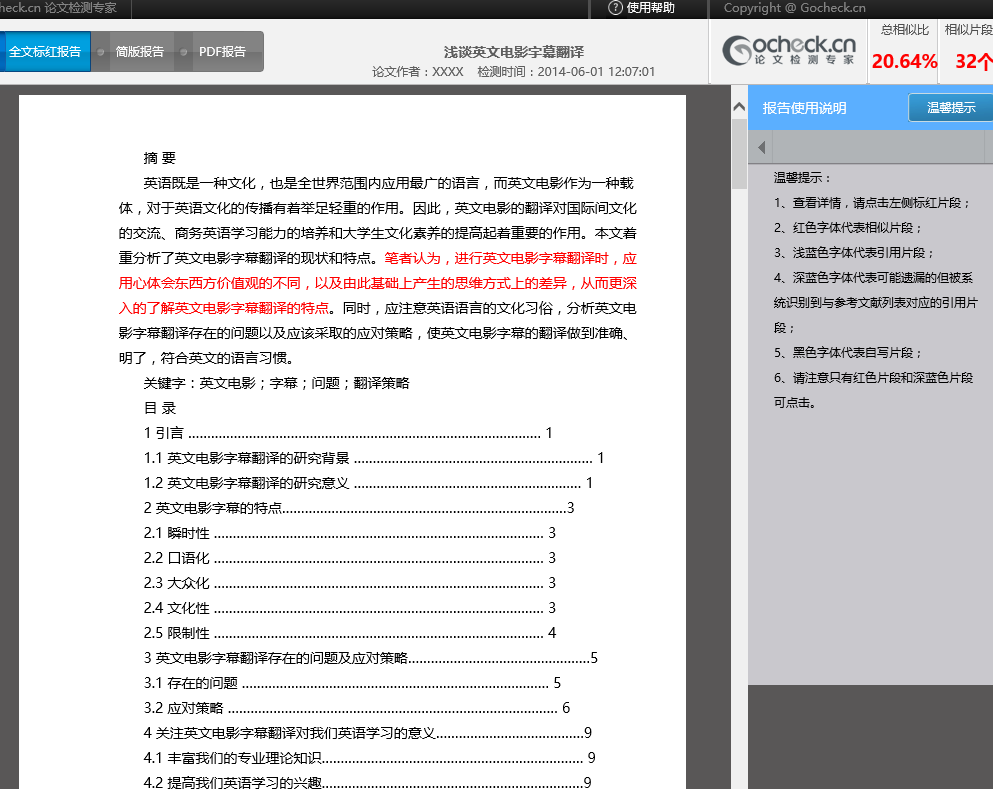Click title 浅谈英文电影字幕翻译

(x=514, y=52)
